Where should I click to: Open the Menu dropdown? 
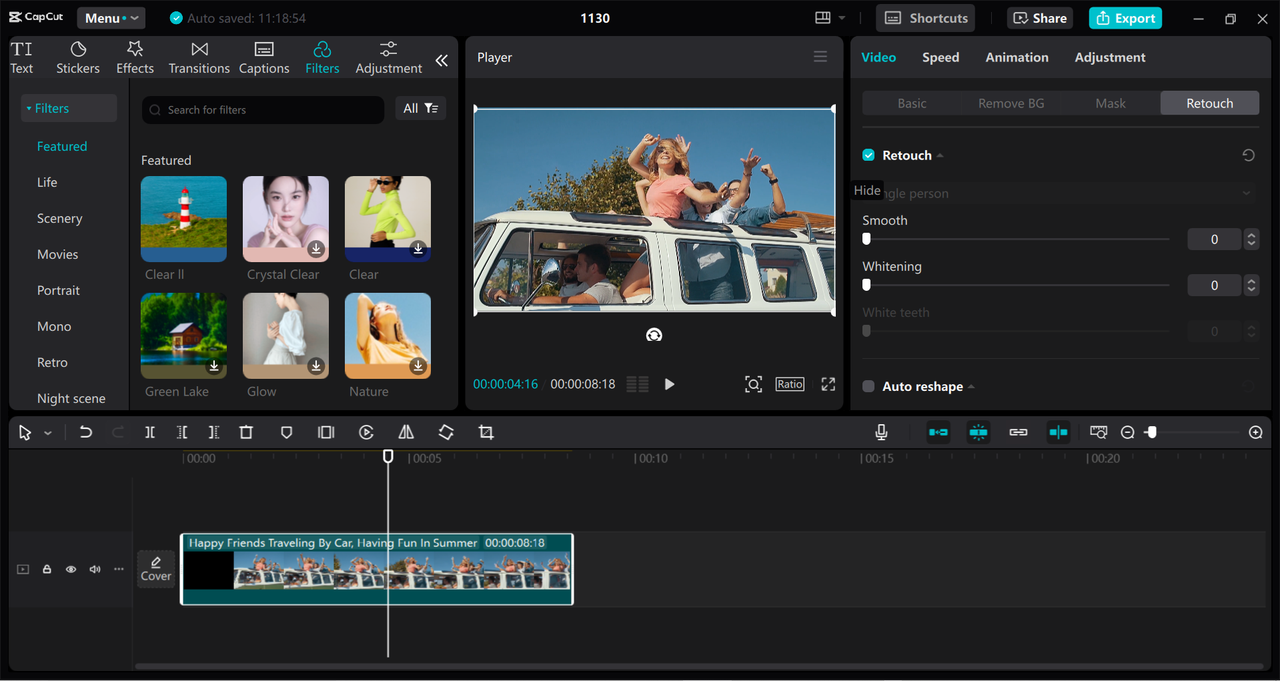point(111,18)
